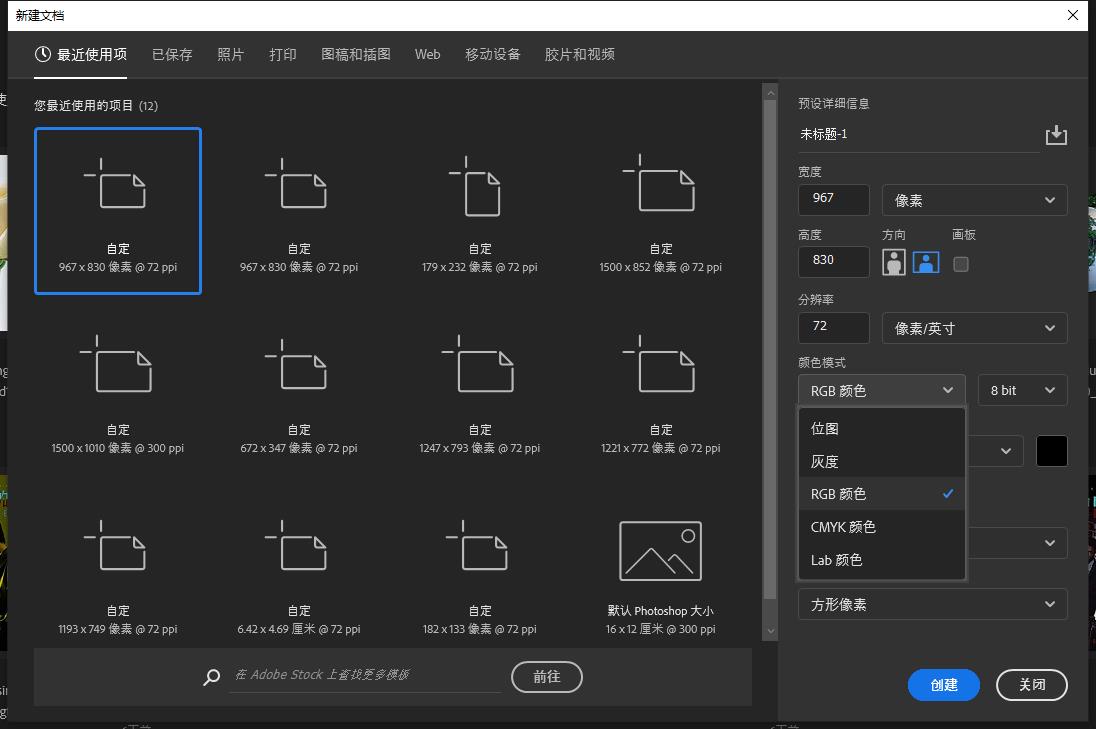Click the 创建 button

(944, 684)
